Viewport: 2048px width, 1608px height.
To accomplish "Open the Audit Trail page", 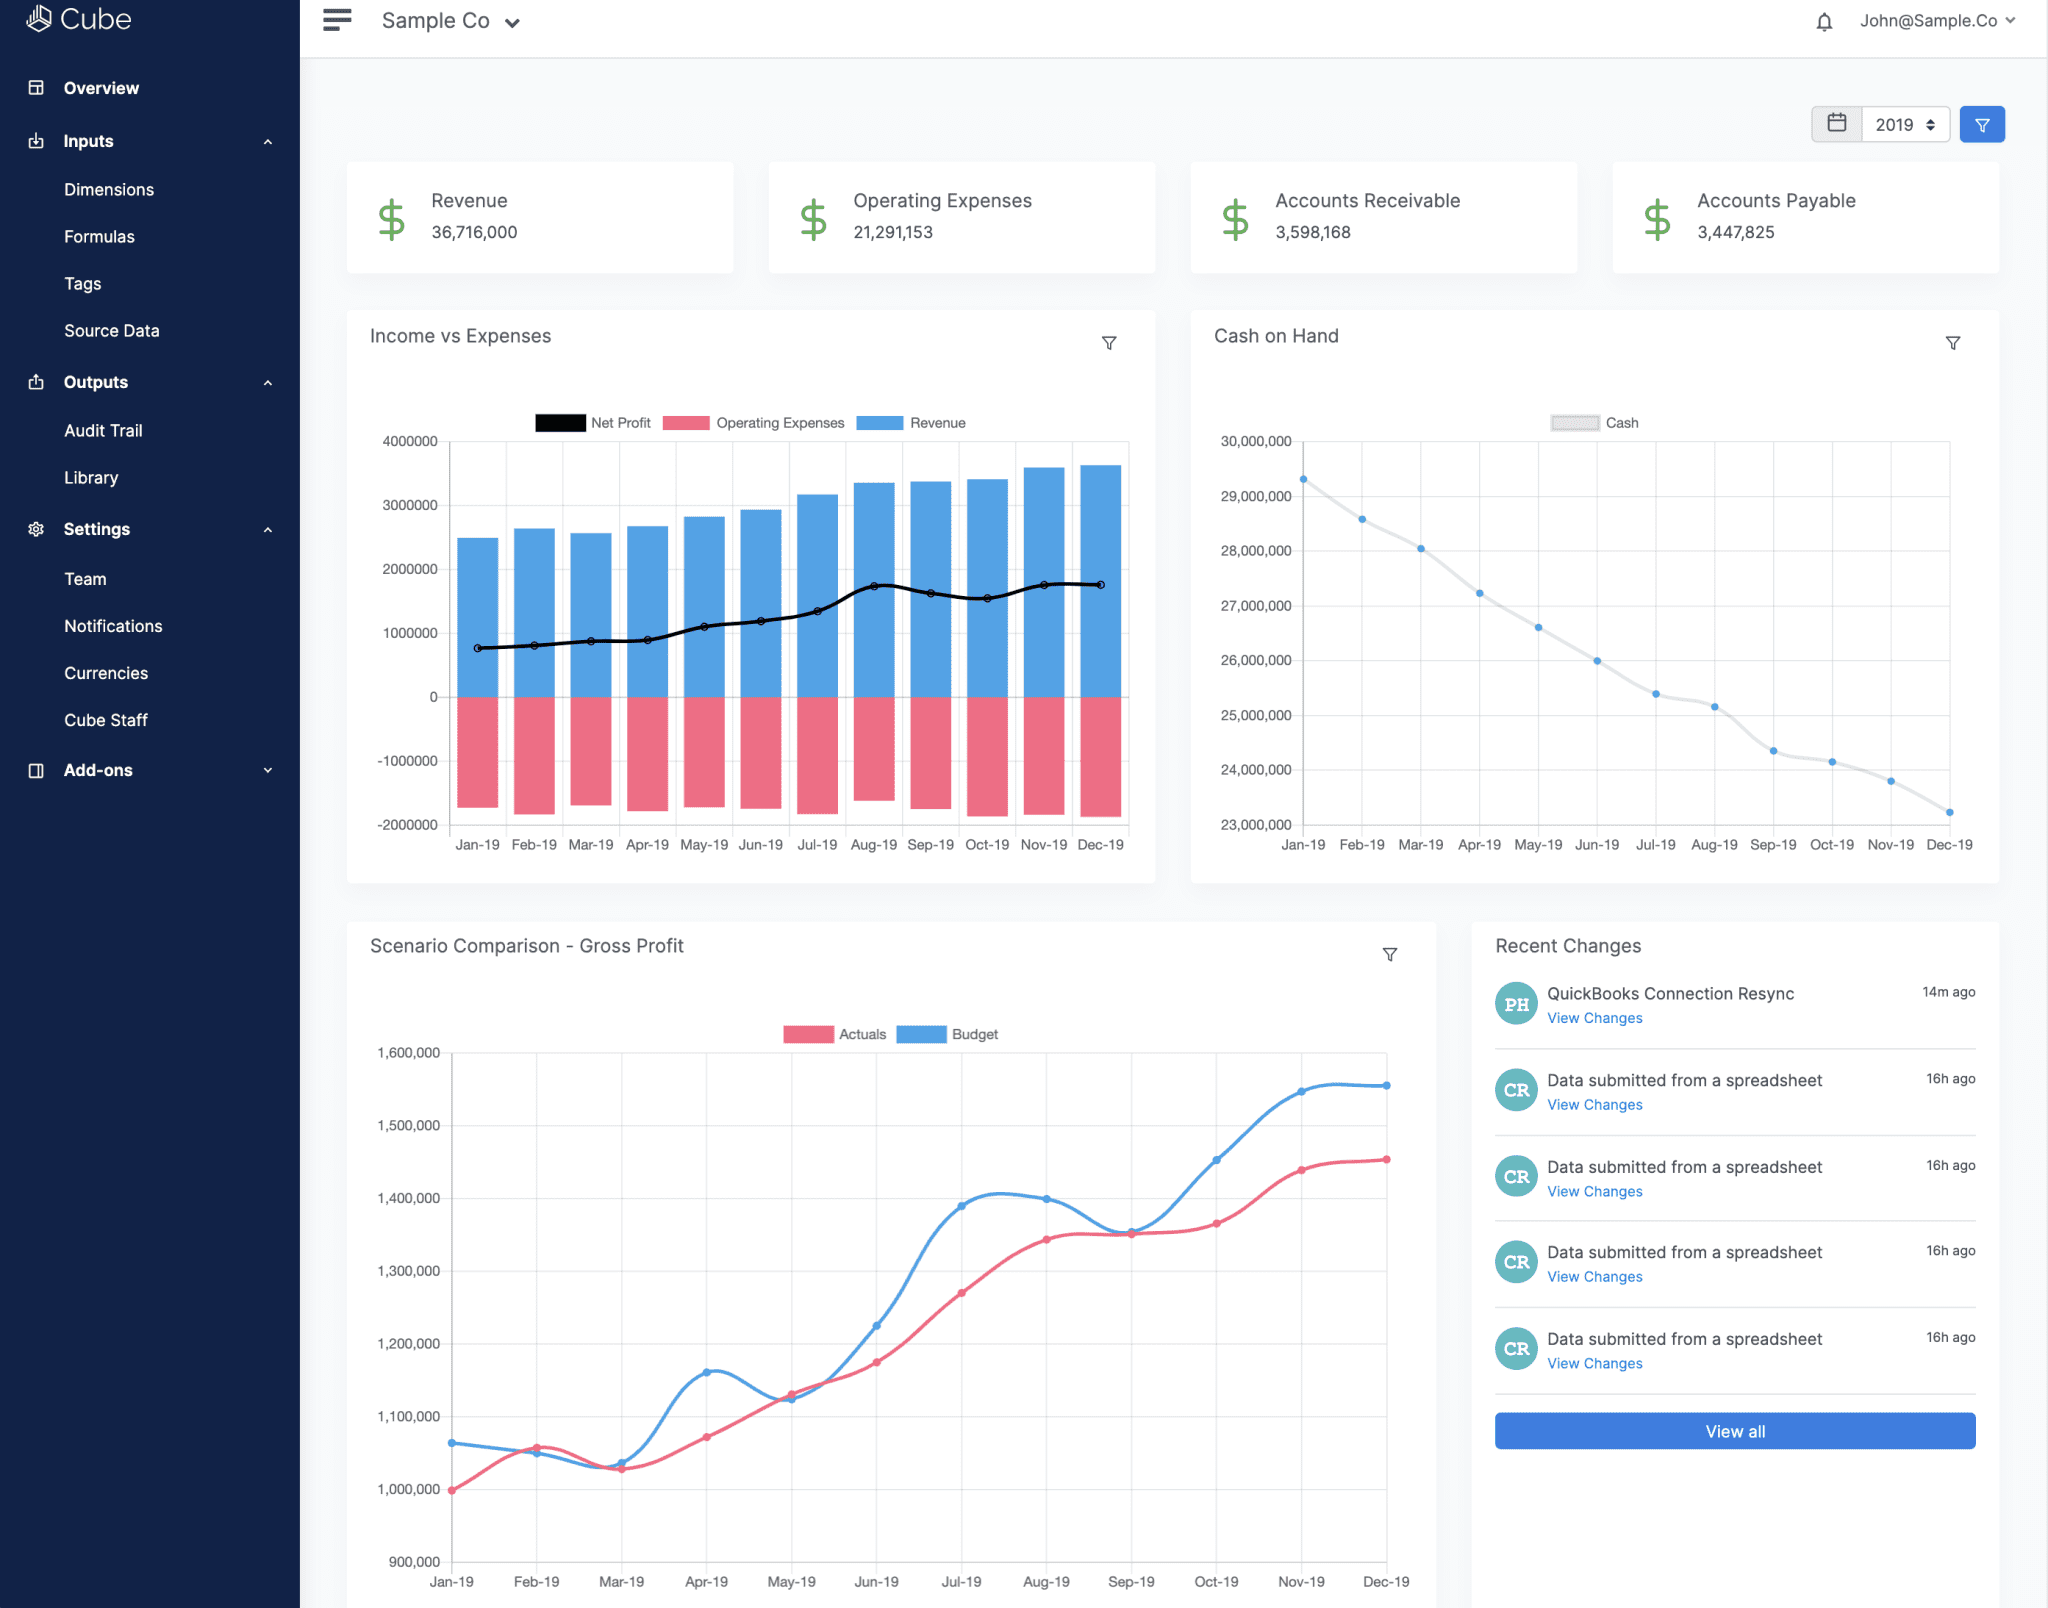I will tap(103, 430).
